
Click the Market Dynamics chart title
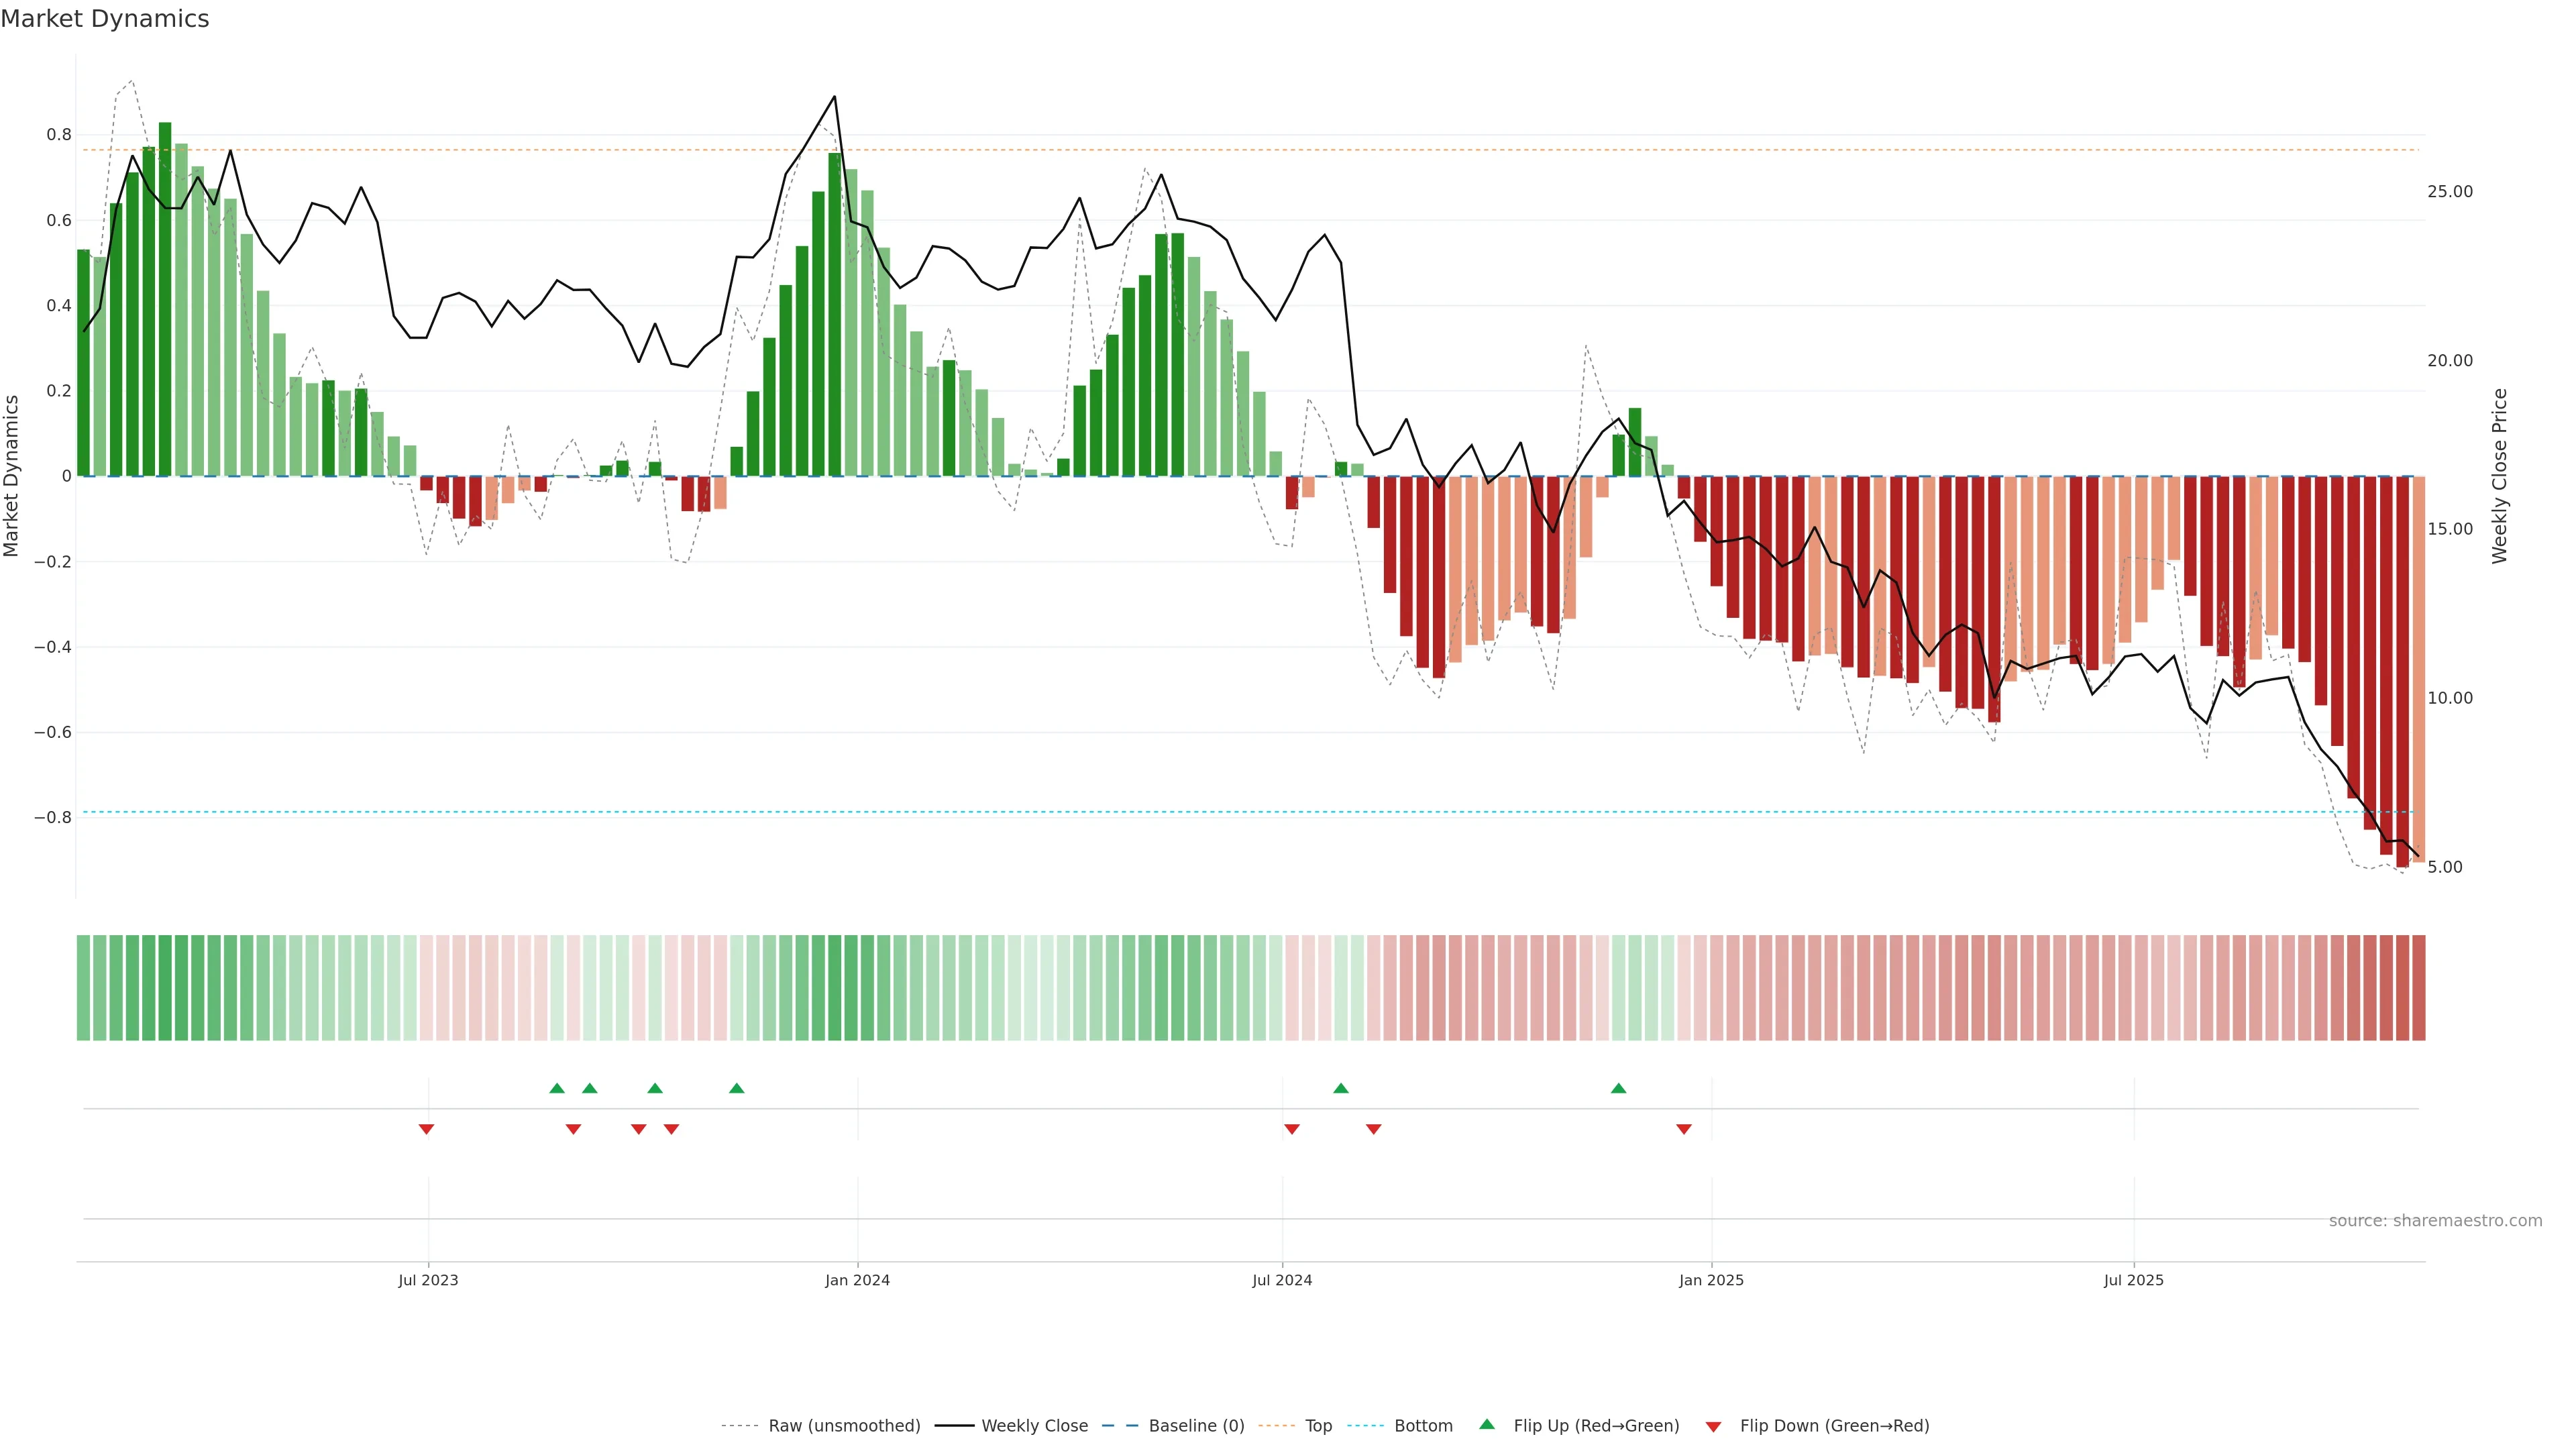point(105,19)
